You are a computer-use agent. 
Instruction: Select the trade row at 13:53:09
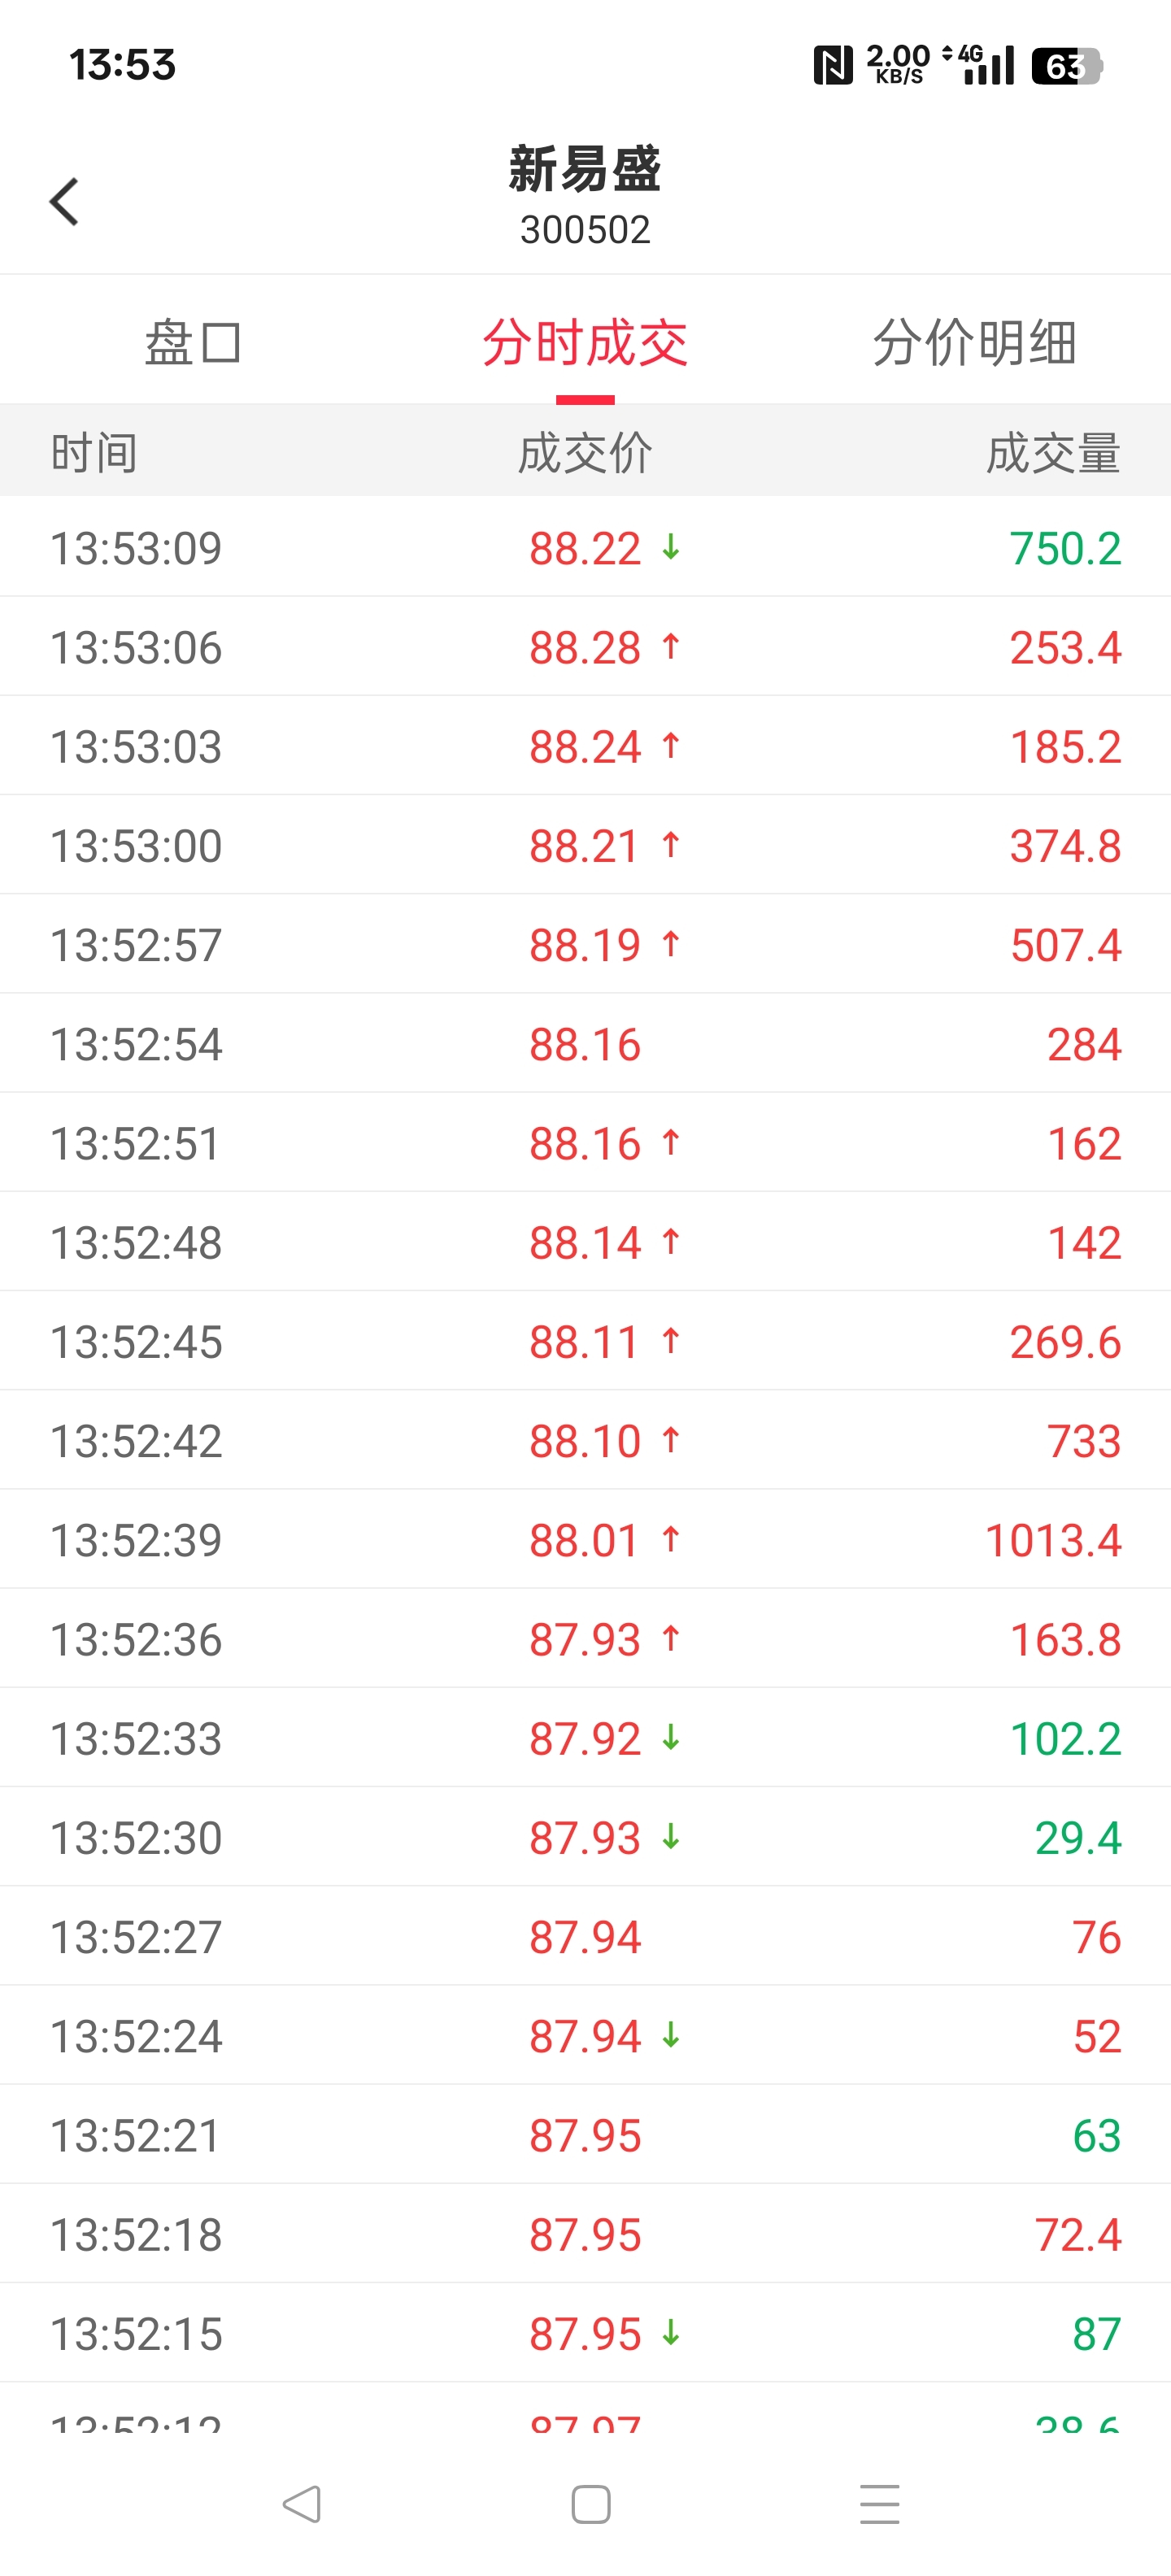[585, 548]
